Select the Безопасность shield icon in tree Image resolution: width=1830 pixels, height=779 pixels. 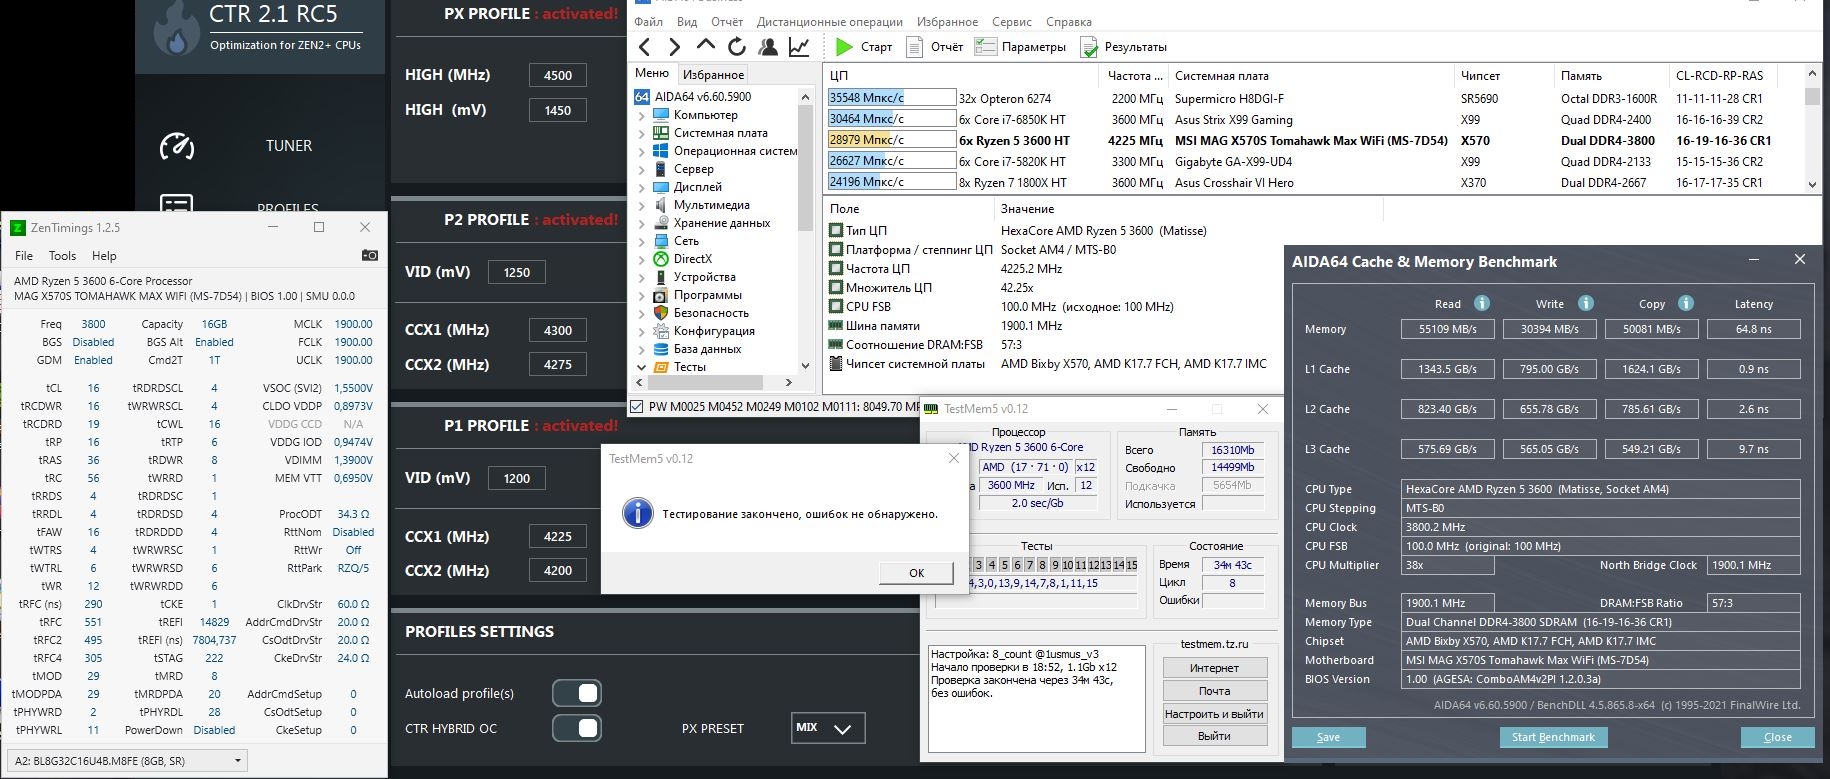661,313
